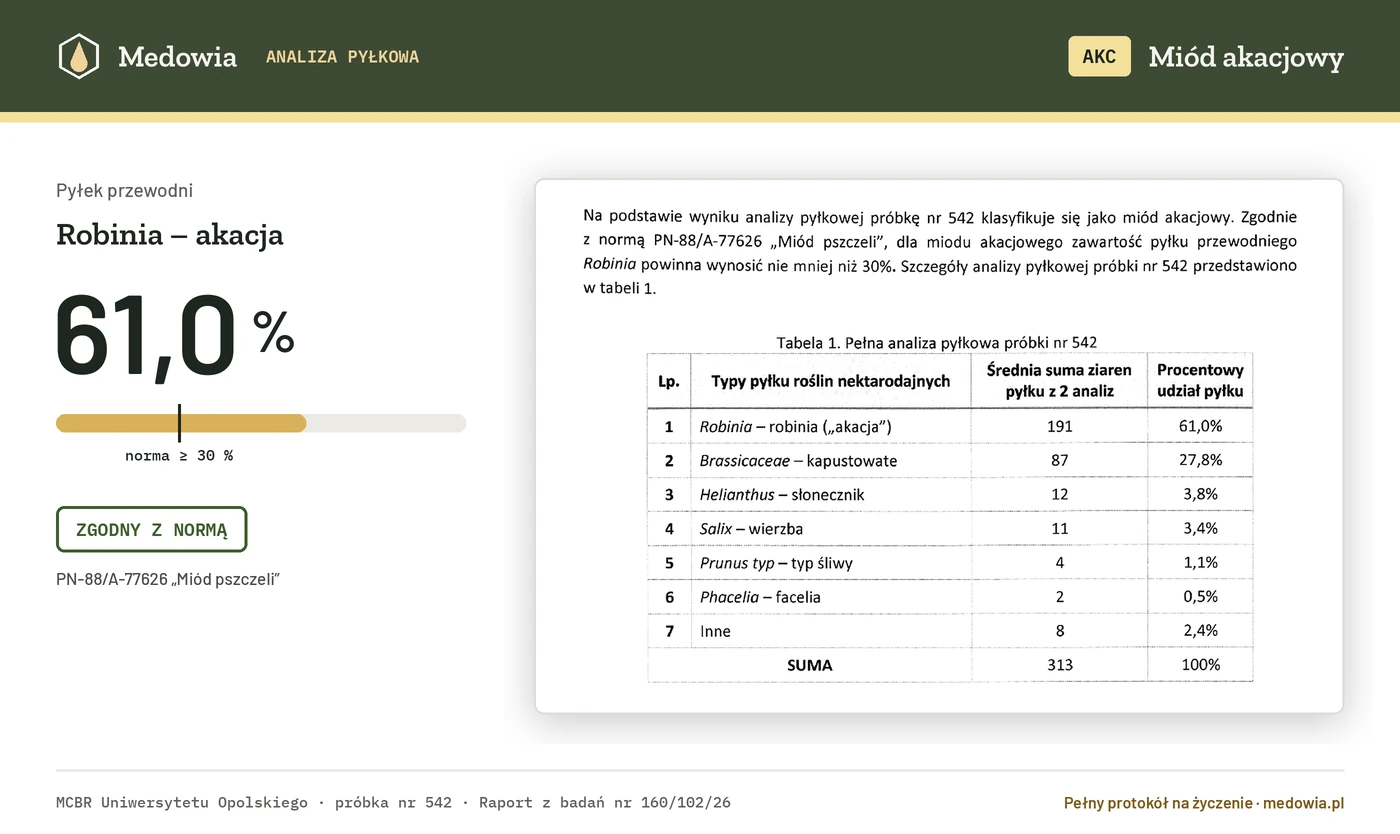Select the Miód akacjowy title
1400x834 pixels.
click(1246, 57)
